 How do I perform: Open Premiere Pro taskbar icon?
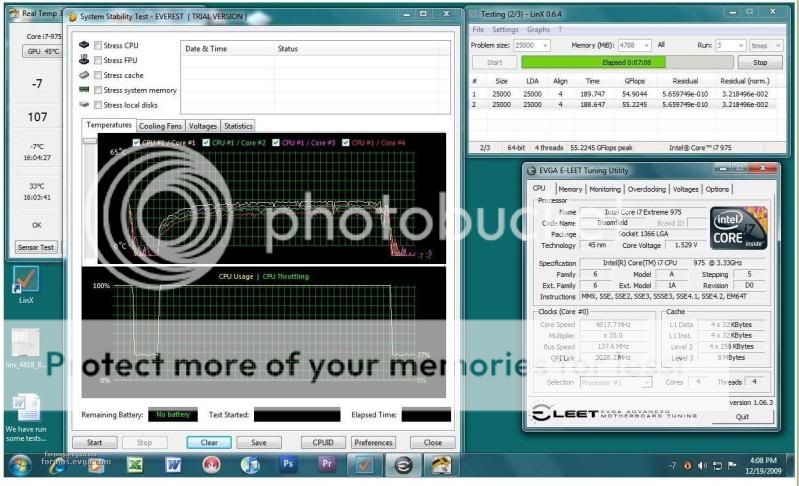point(326,464)
